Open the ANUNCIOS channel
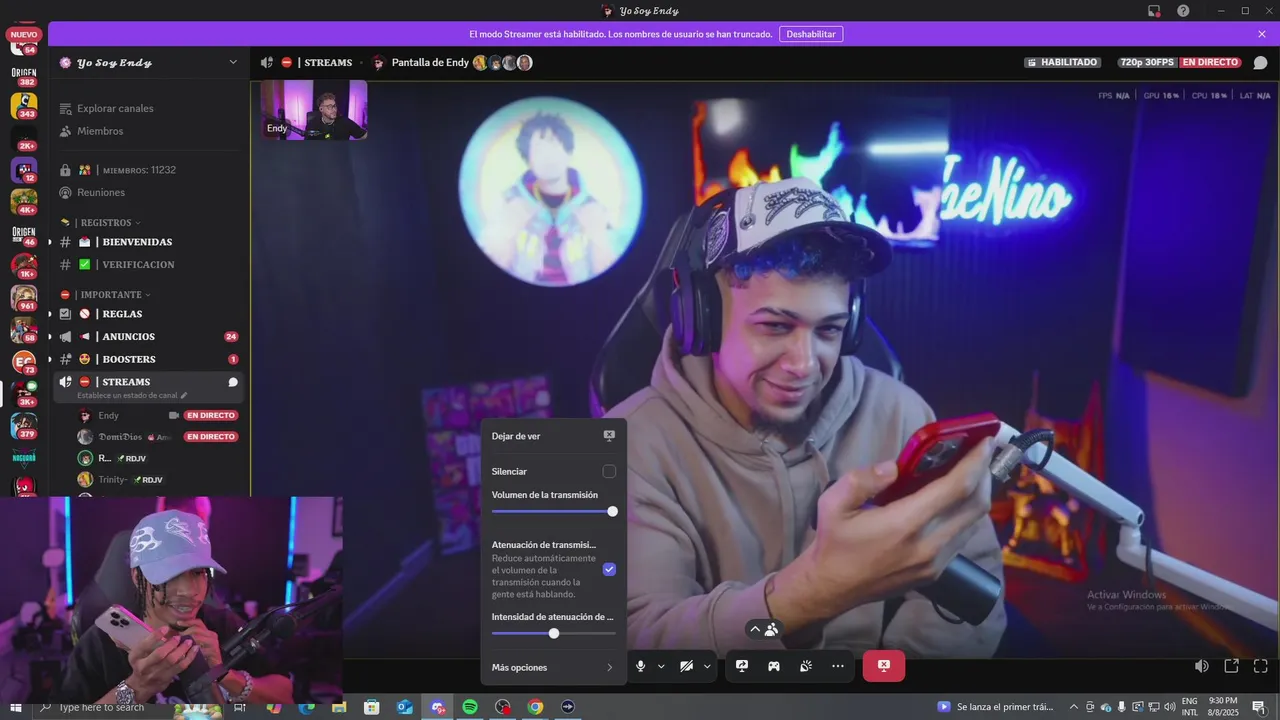 pyautogui.click(x=148, y=337)
